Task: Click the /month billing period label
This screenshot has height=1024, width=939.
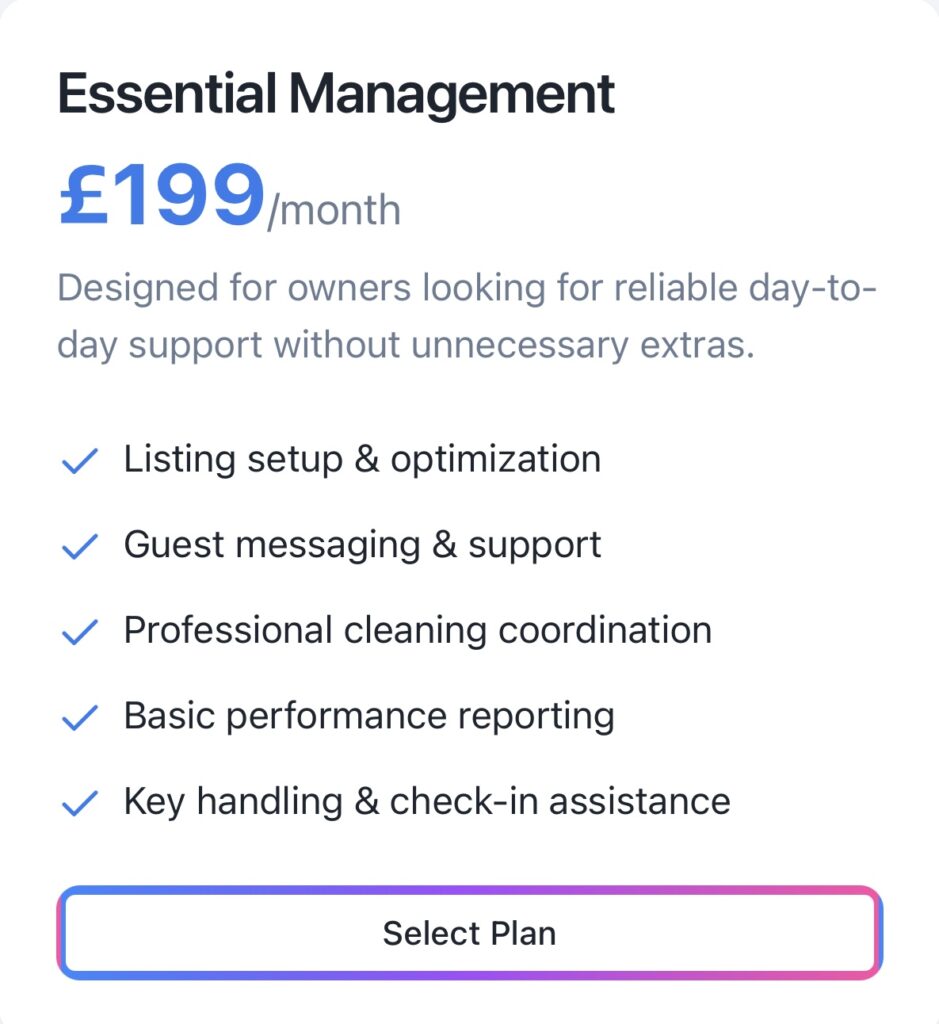Action: (x=334, y=211)
